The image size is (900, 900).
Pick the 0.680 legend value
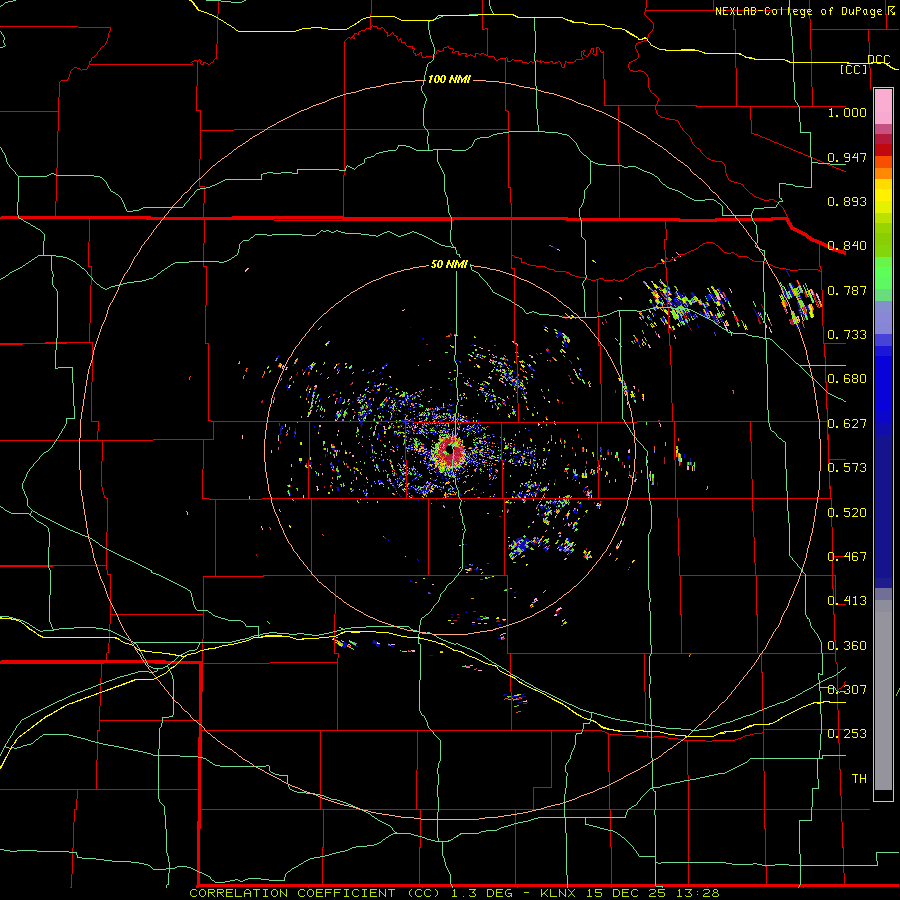847,379
